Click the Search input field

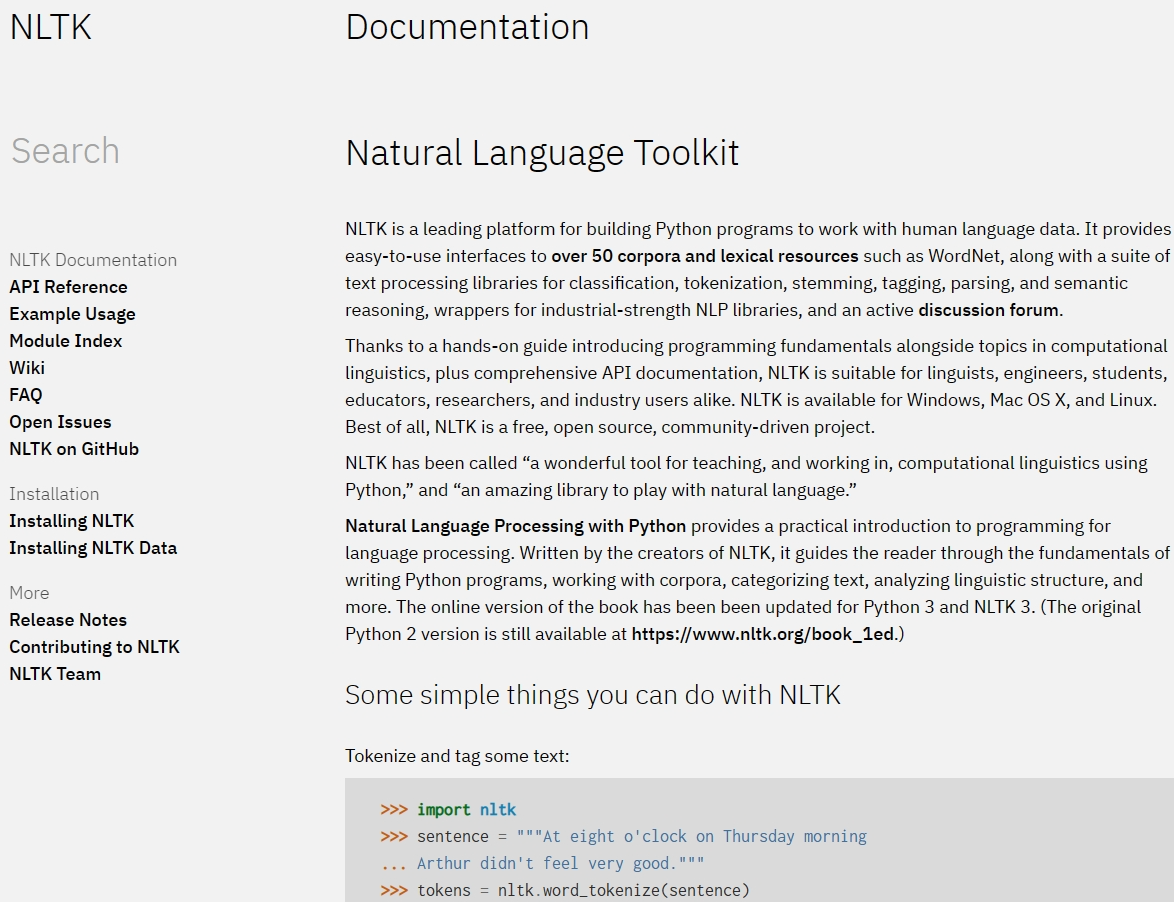[x=65, y=151]
